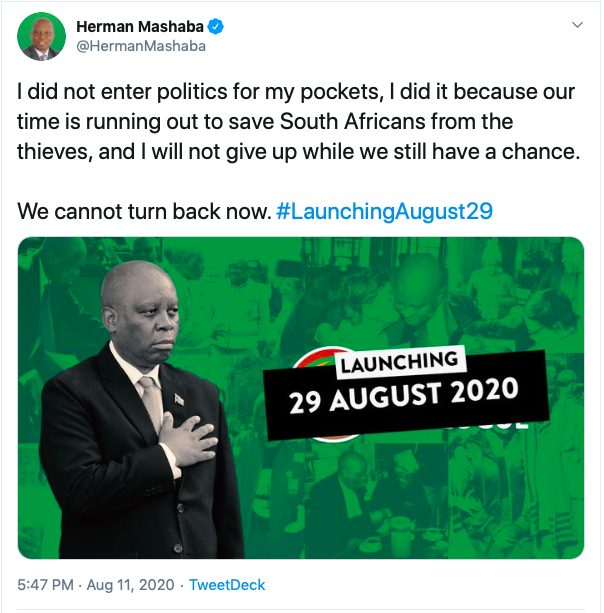Click the TweetDeck source link
Screen dimensions: 604x613
[227, 585]
